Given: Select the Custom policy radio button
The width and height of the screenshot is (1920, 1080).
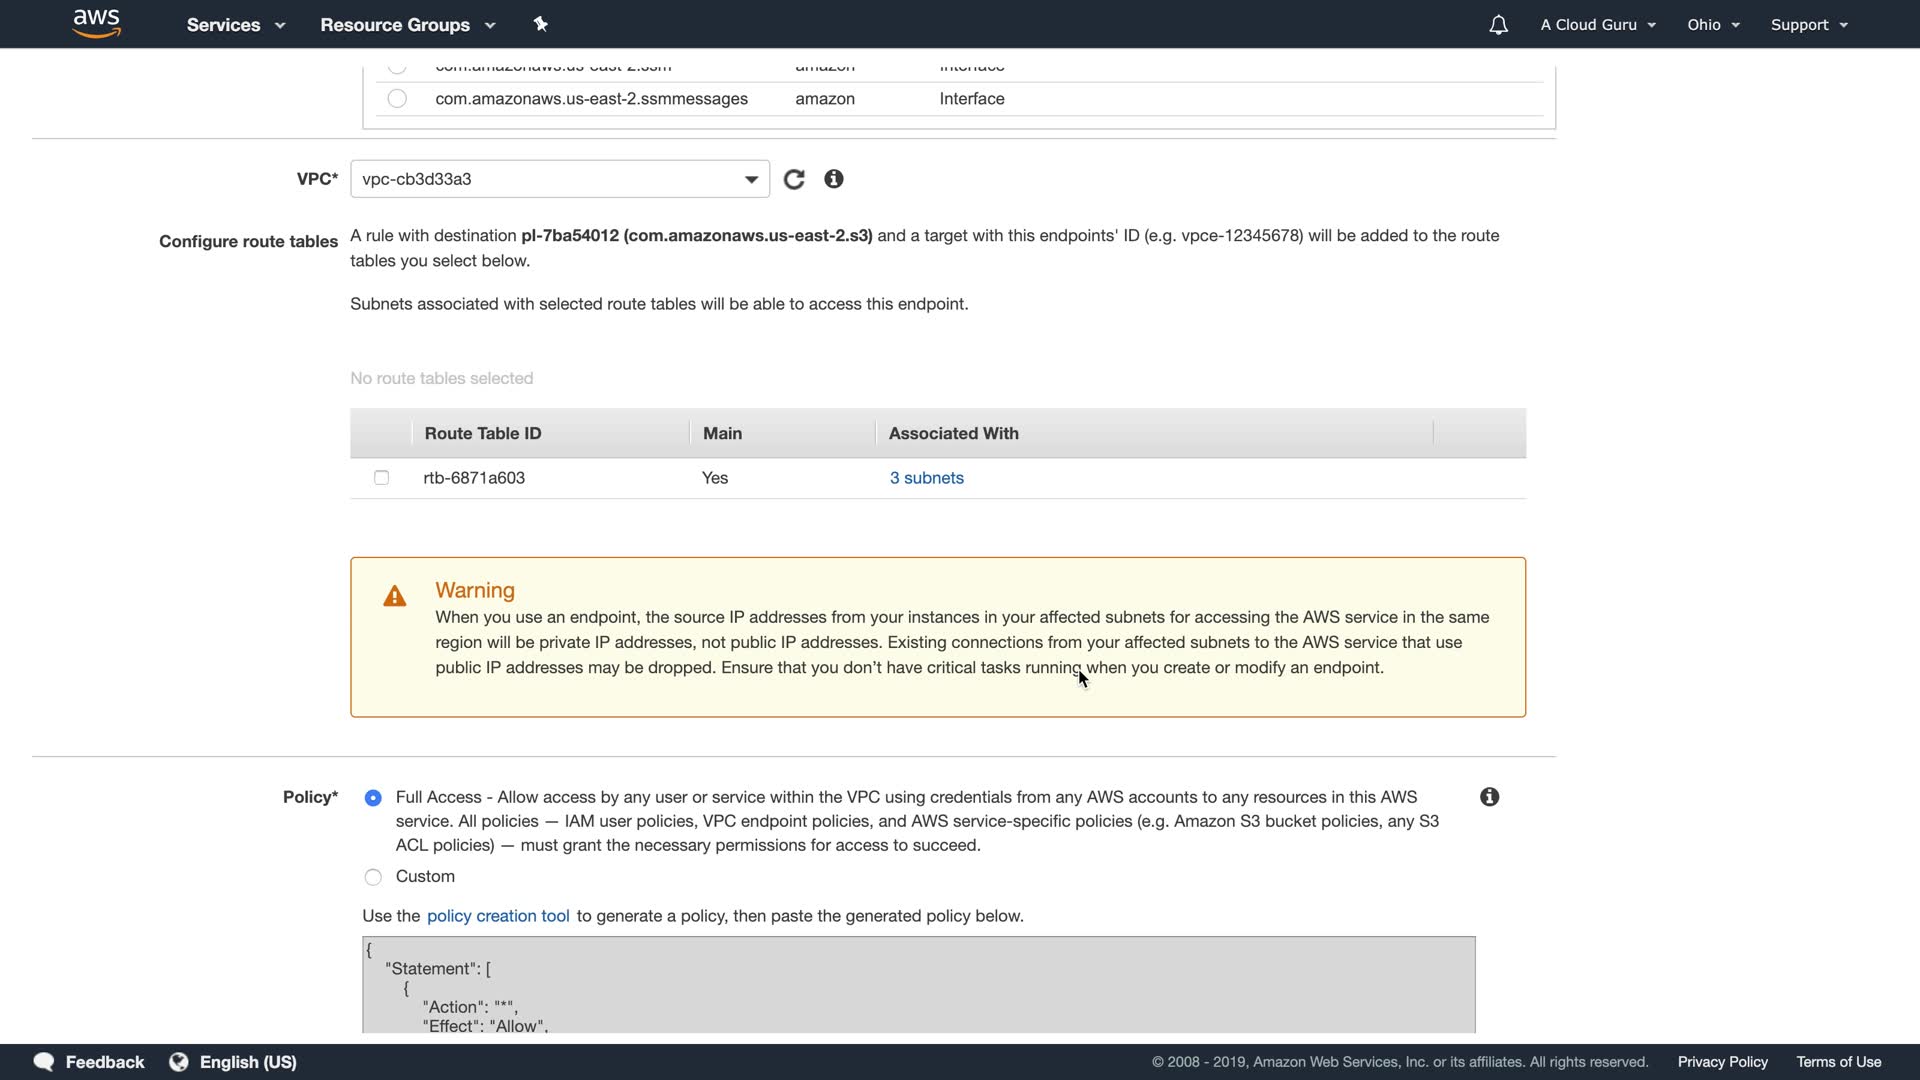Looking at the screenshot, I should pos(373,877).
